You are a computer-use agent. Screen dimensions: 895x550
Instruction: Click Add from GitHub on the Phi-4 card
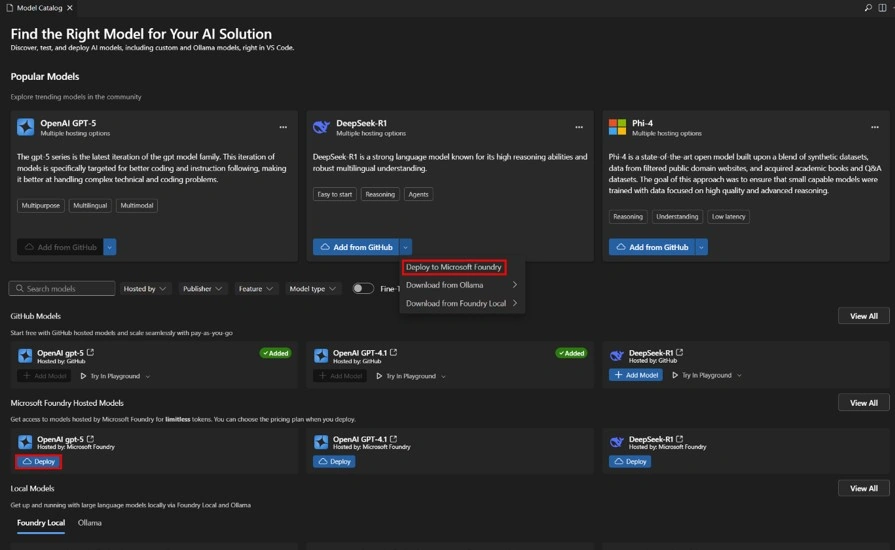pos(652,247)
